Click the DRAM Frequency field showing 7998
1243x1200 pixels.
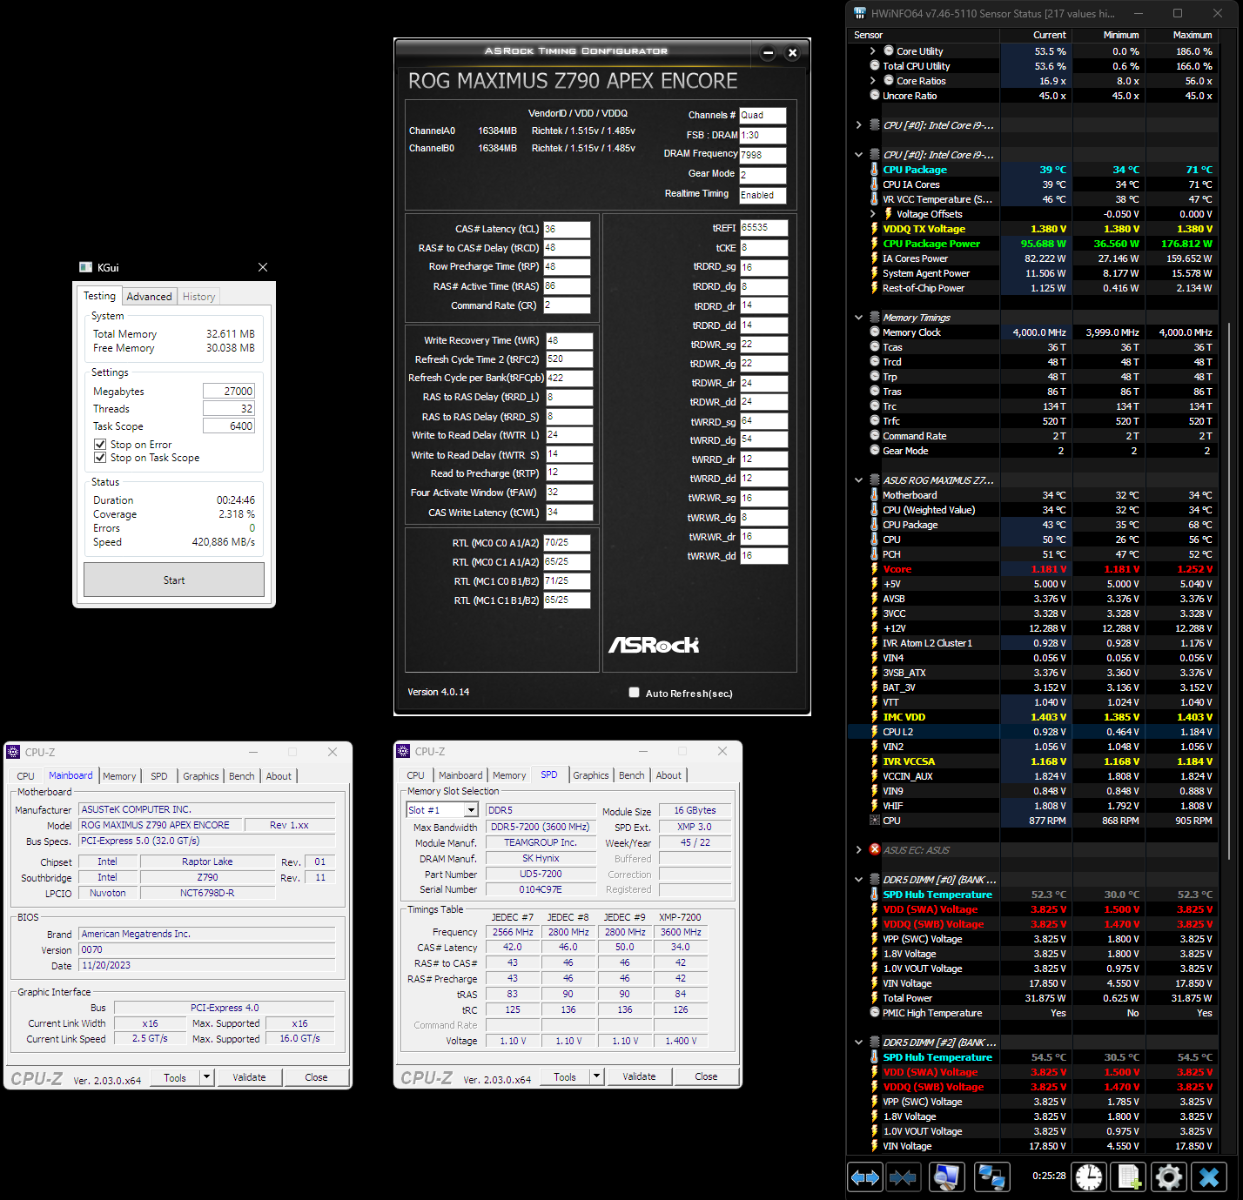click(x=762, y=155)
